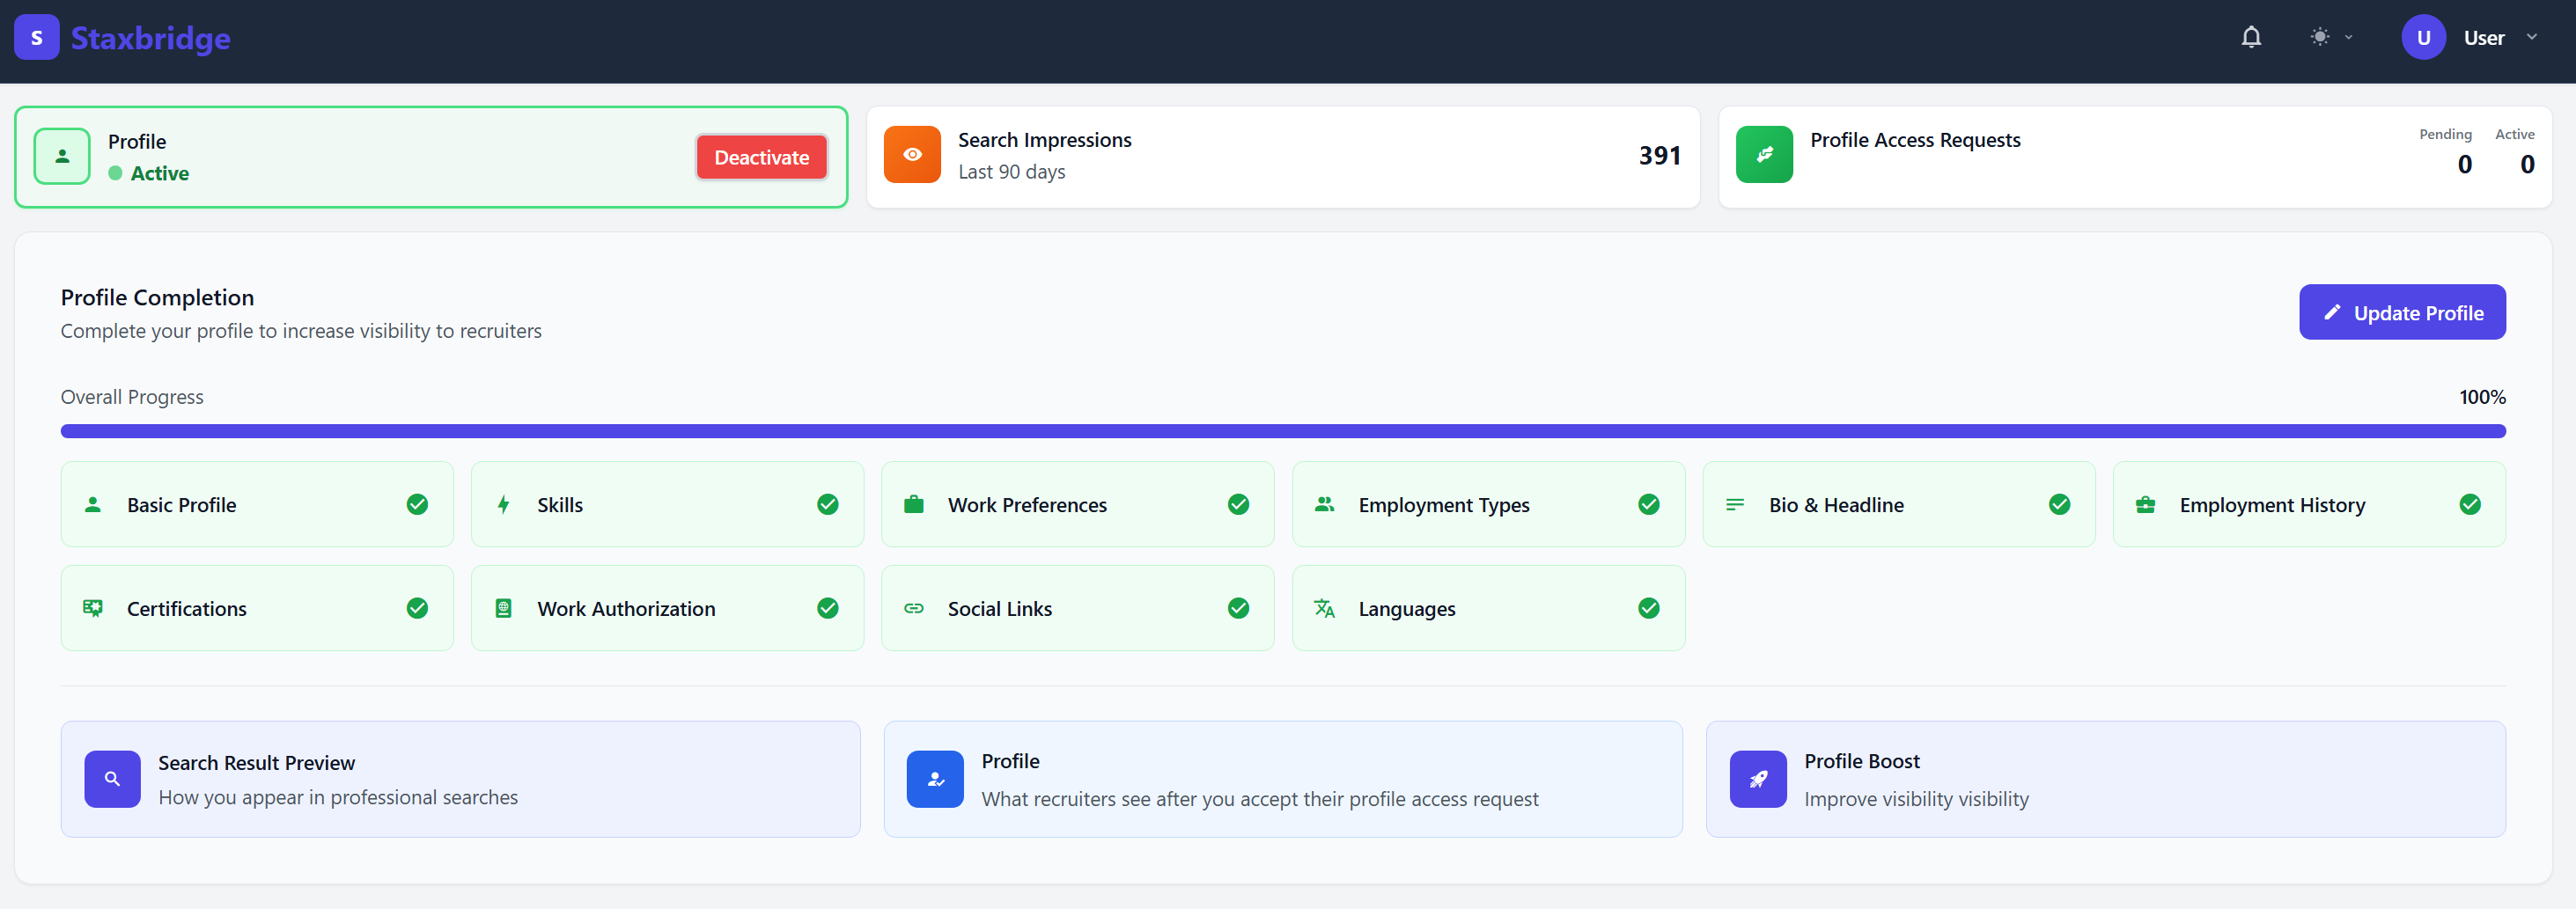Select the Search Result Preview magnifier icon

[112, 778]
